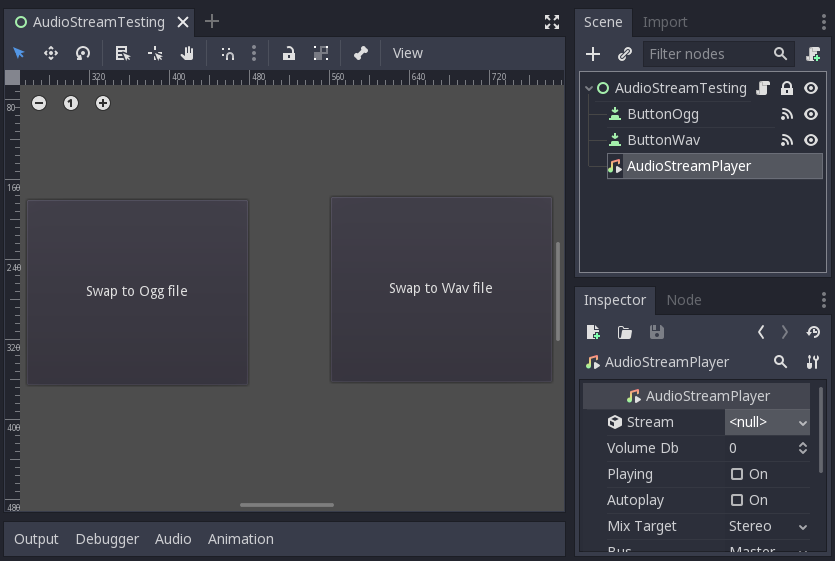835x561 pixels.
Task: Make children of object unselectable
Action: pos(321,53)
